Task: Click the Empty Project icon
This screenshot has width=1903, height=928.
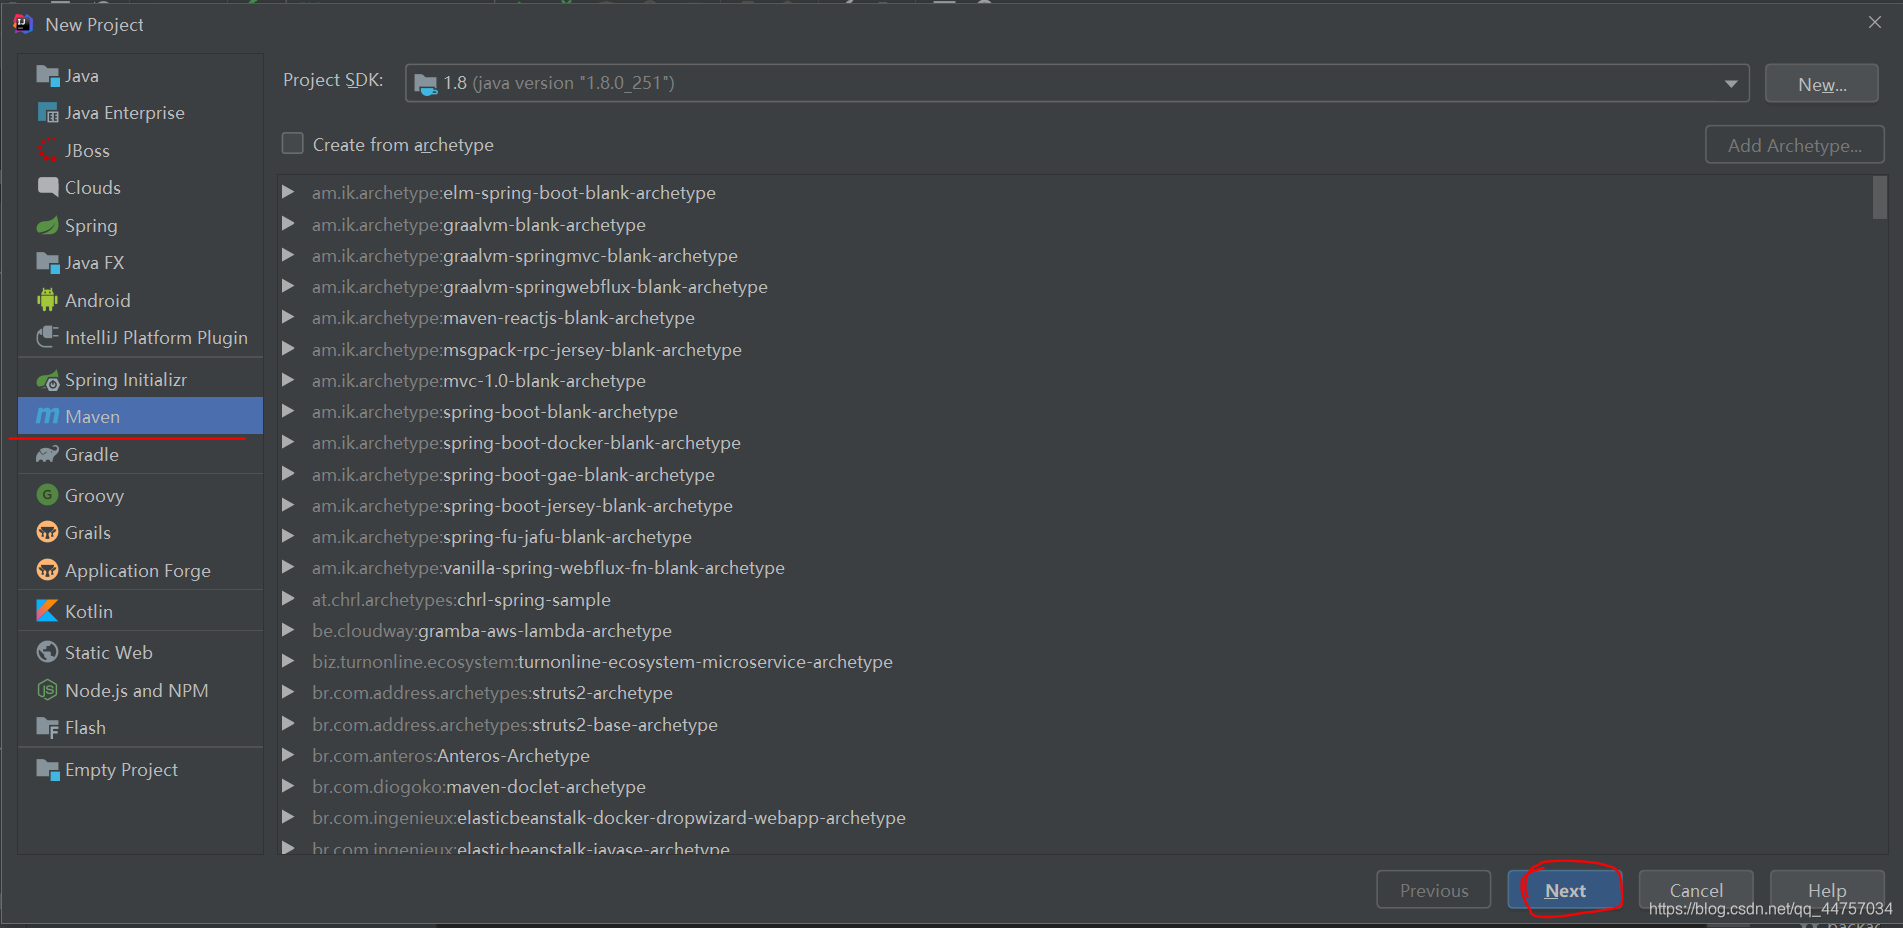Action: 47,770
